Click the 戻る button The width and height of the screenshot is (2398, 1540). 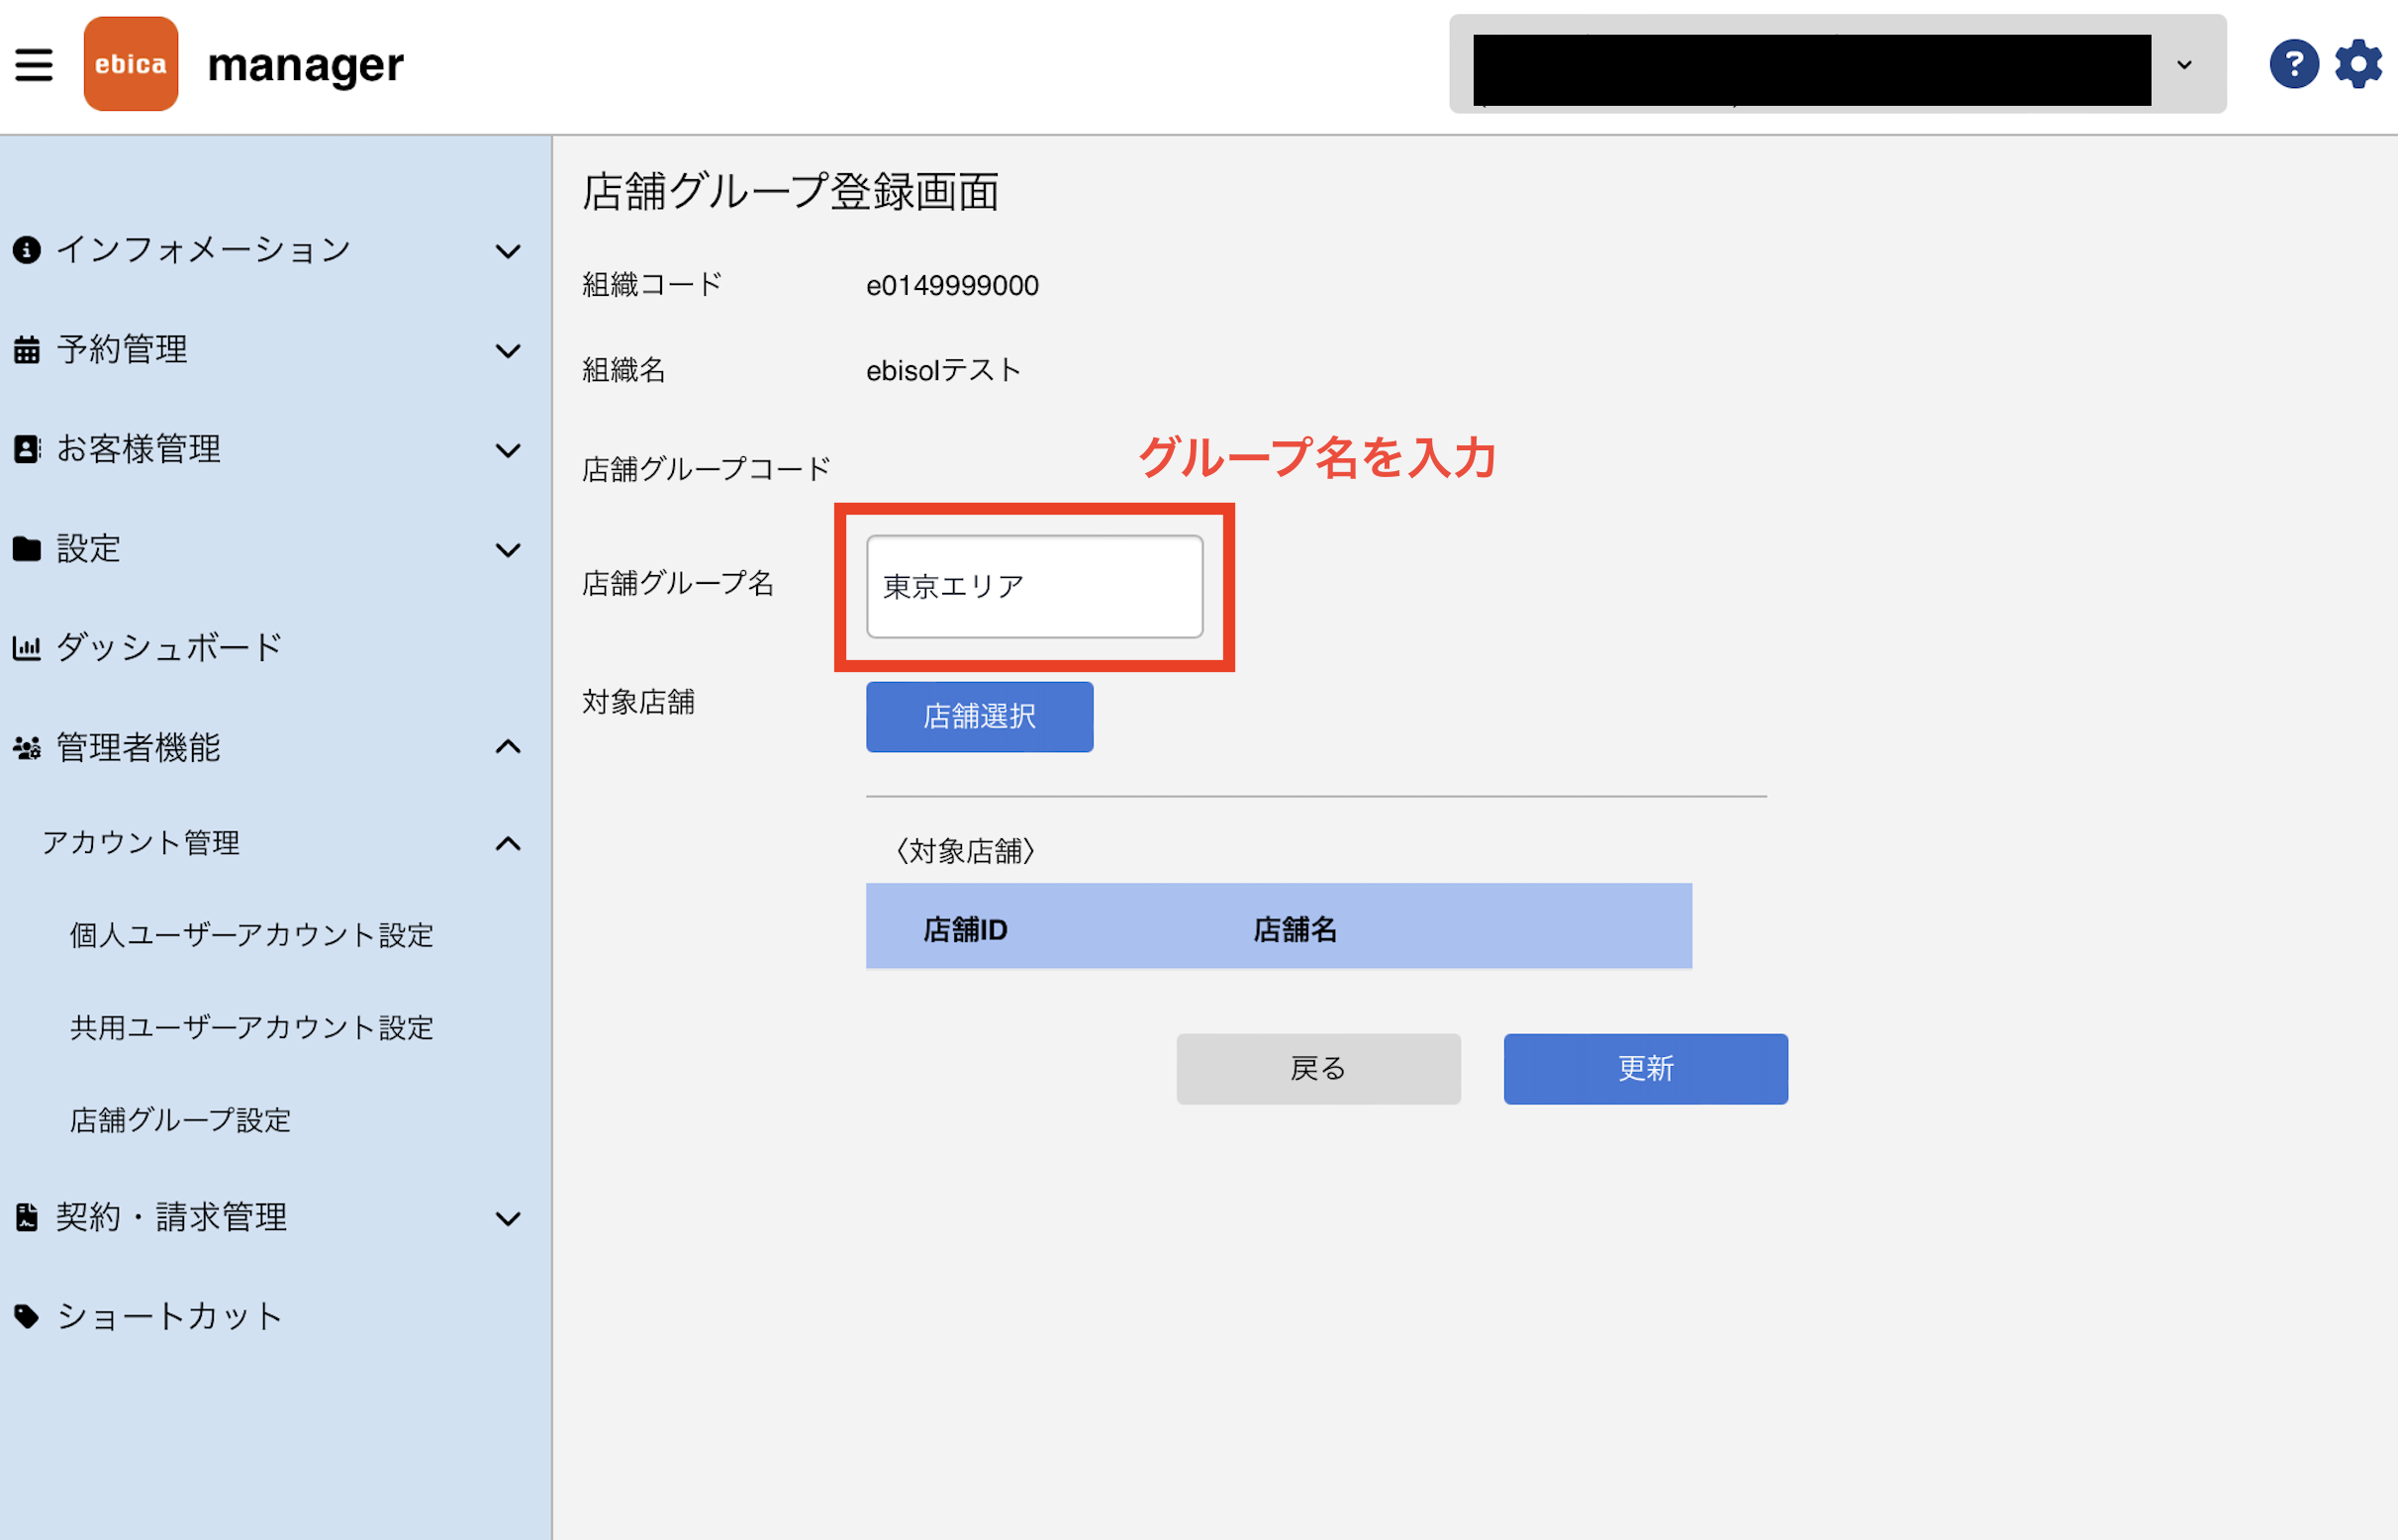coord(1318,1069)
